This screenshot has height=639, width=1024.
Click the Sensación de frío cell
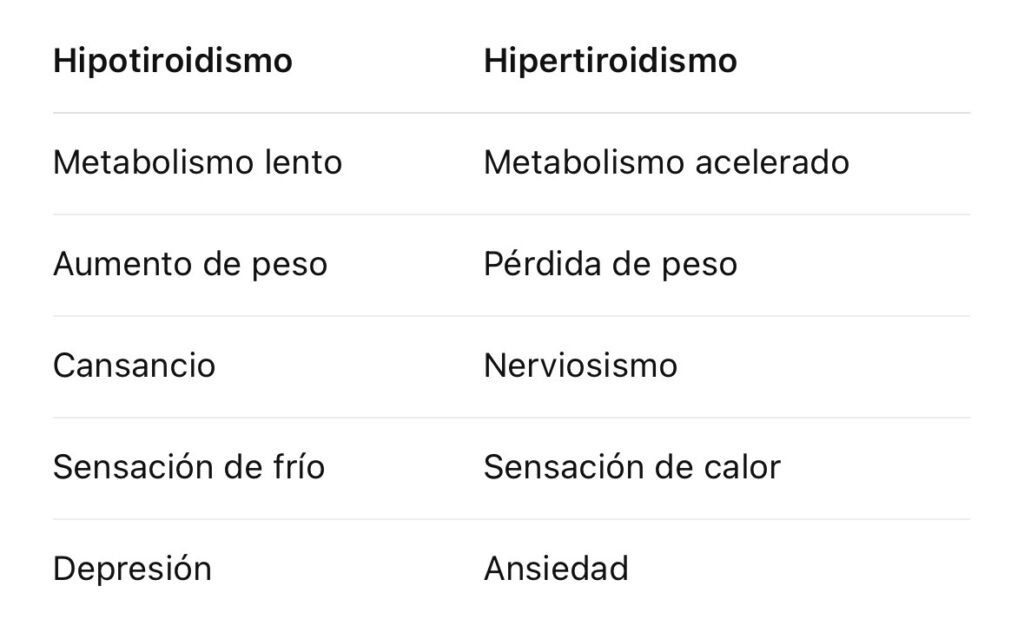[x=189, y=467]
